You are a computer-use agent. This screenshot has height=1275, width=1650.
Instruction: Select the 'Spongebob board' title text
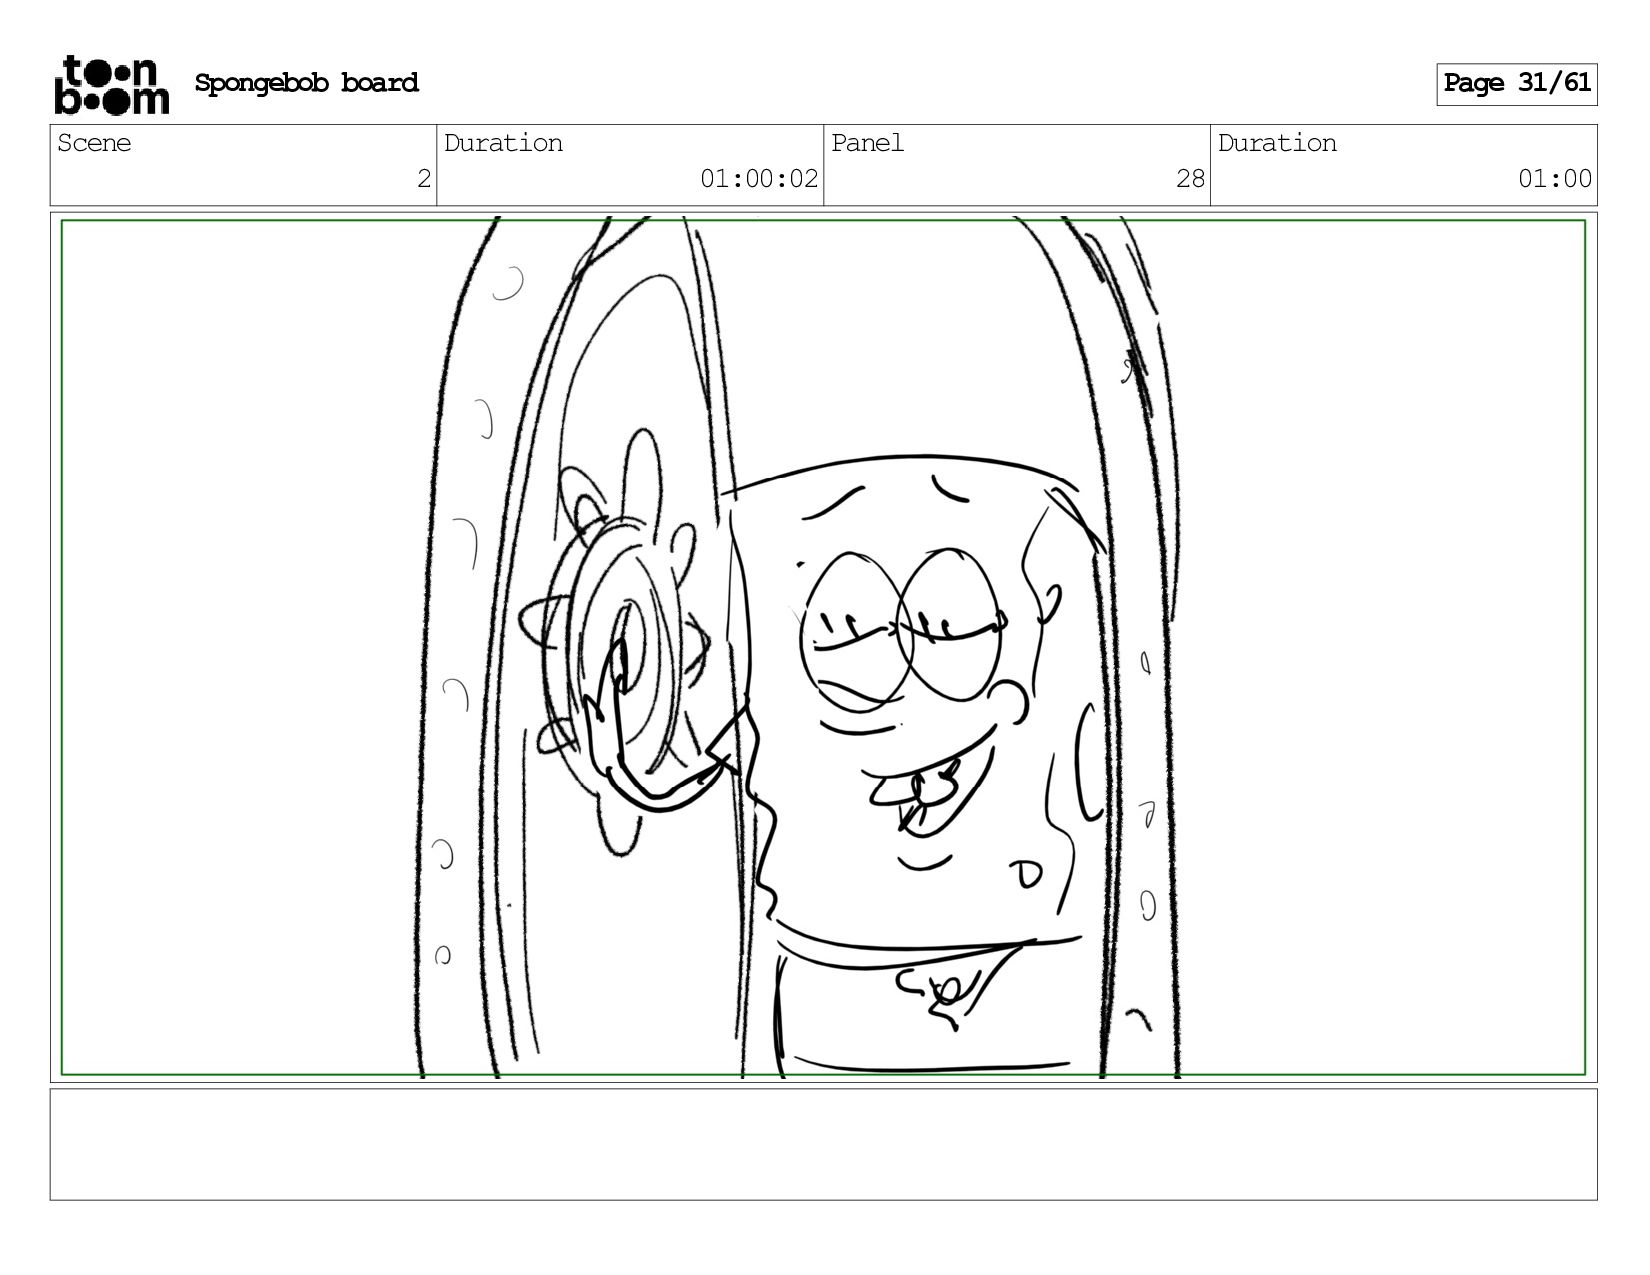coord(307,83)
